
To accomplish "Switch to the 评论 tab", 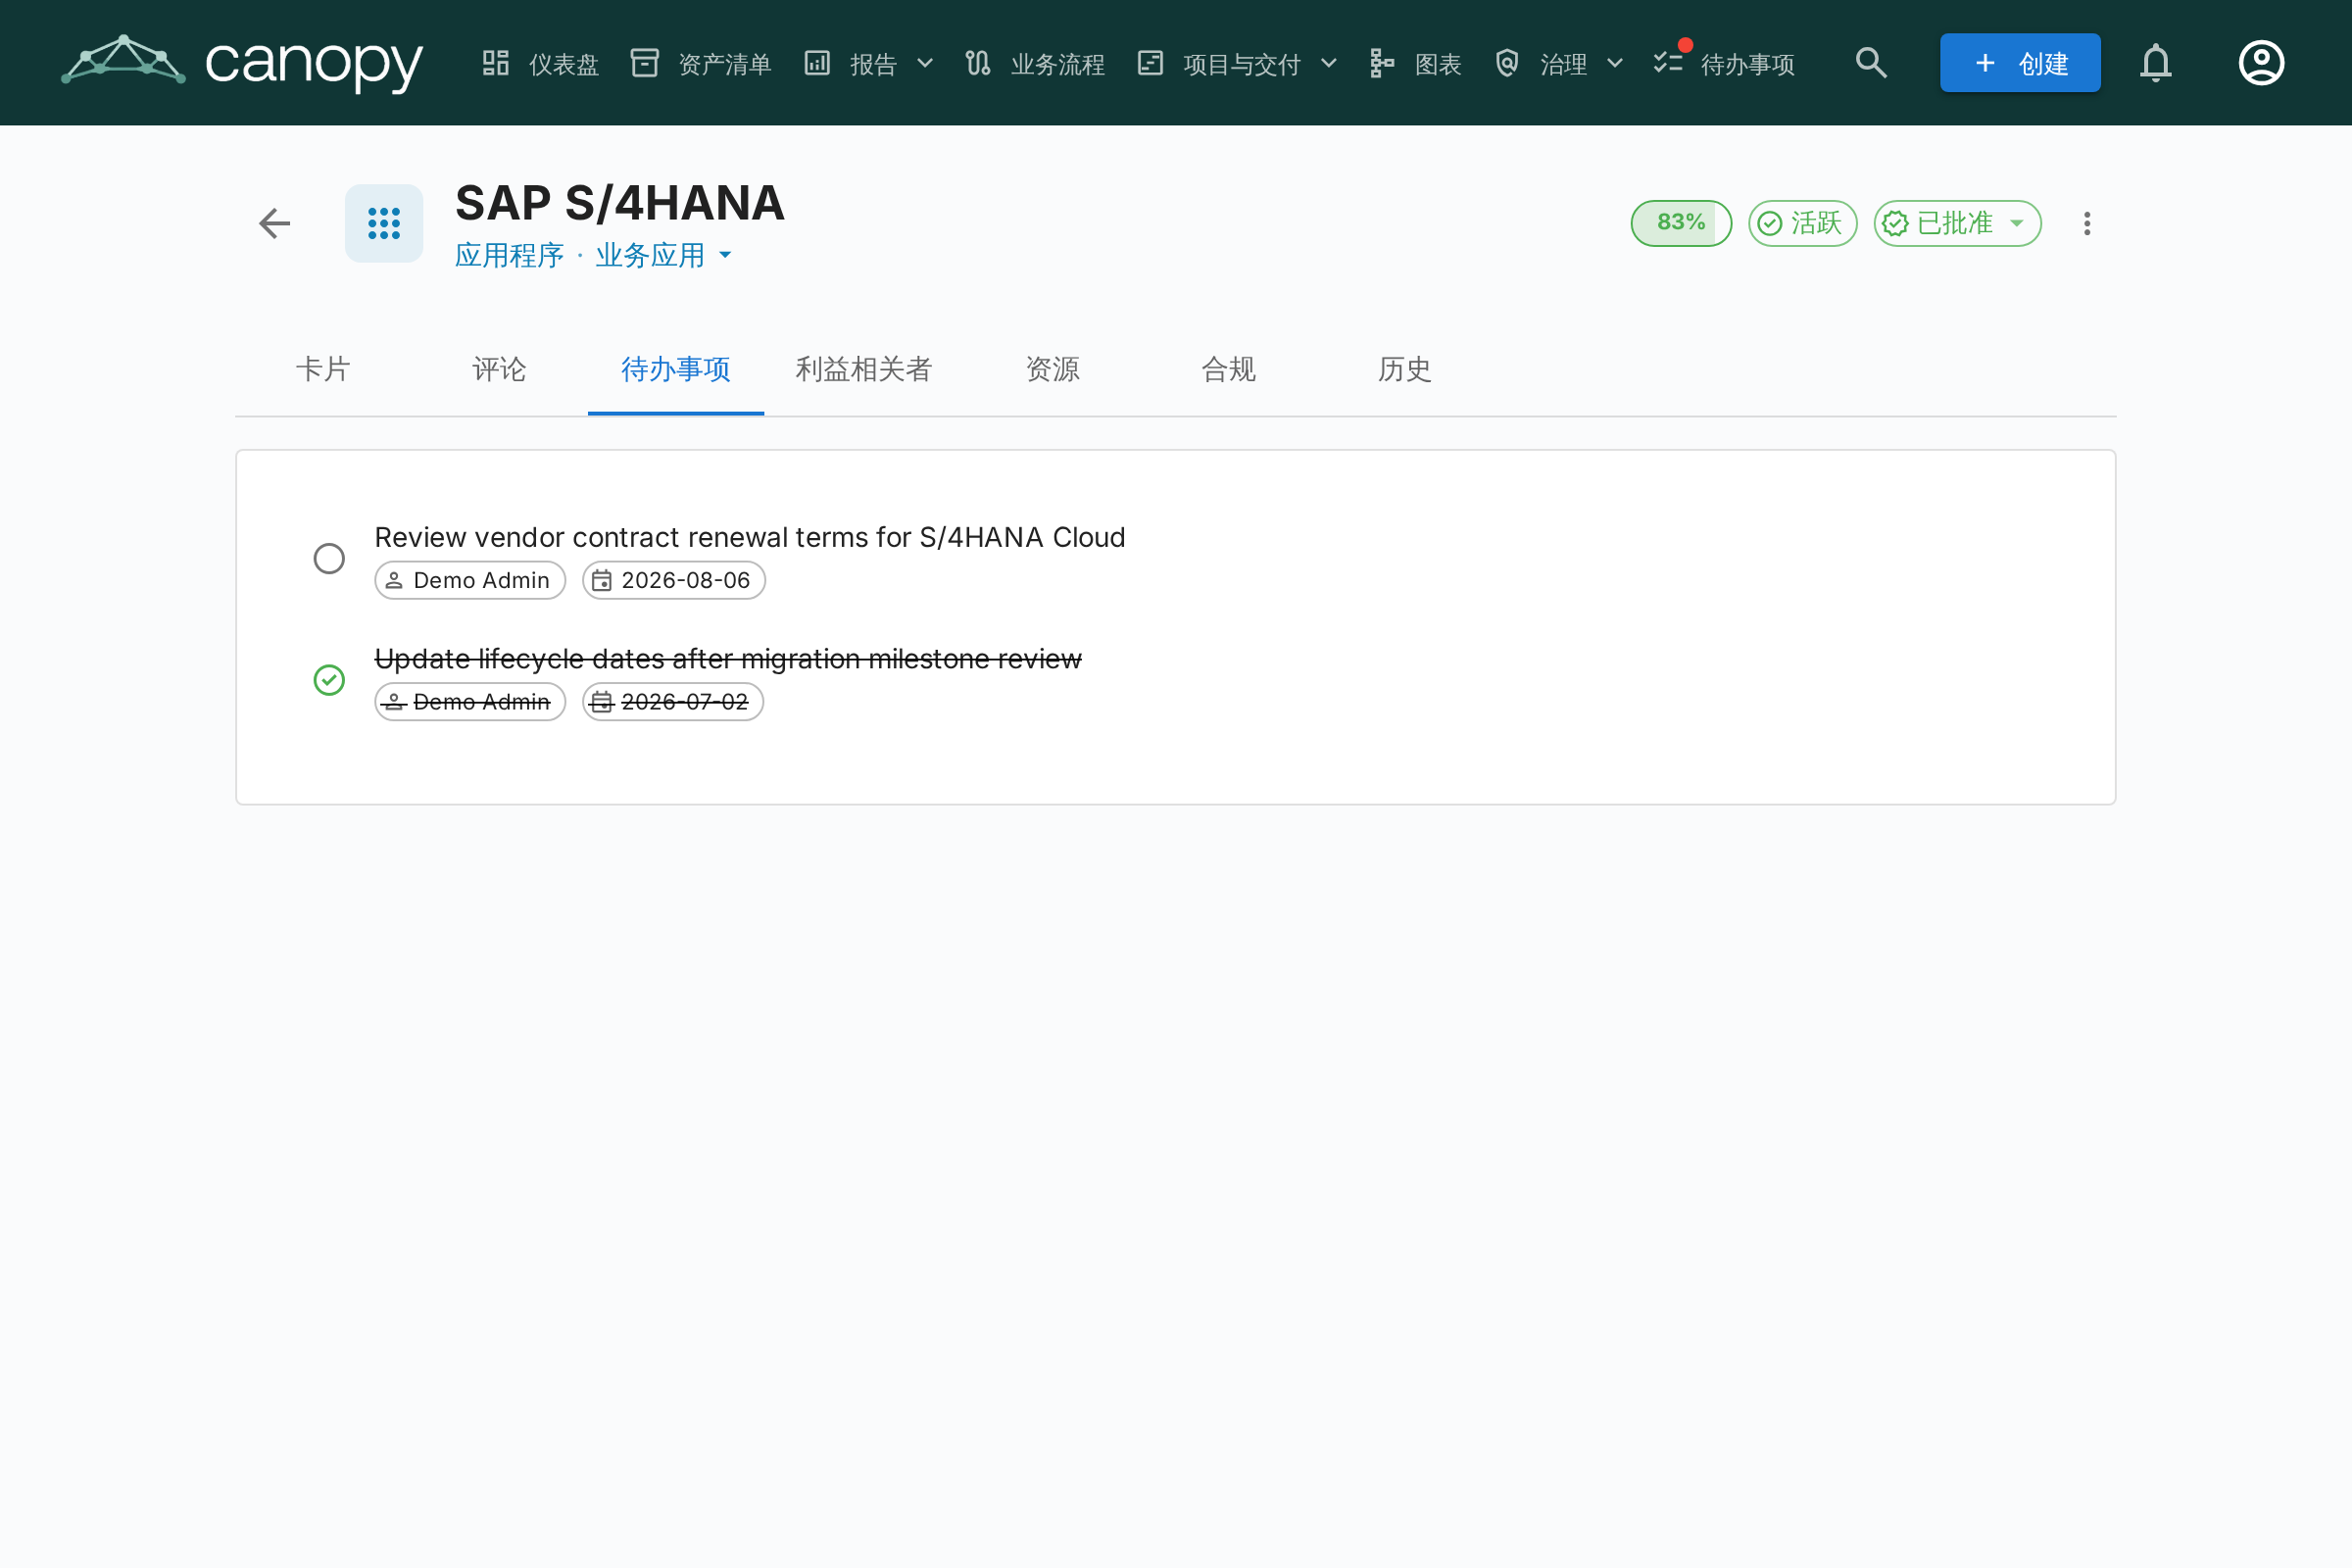I will (499, 370).
